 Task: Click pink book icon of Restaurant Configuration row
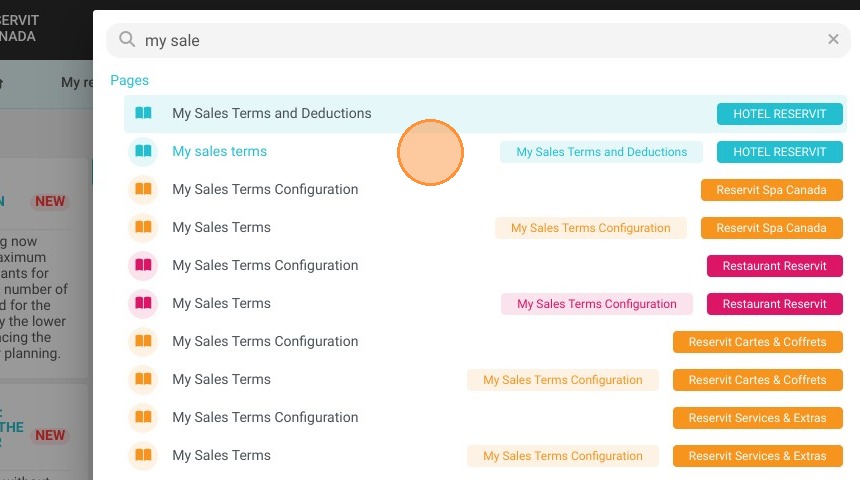point(143,265)
